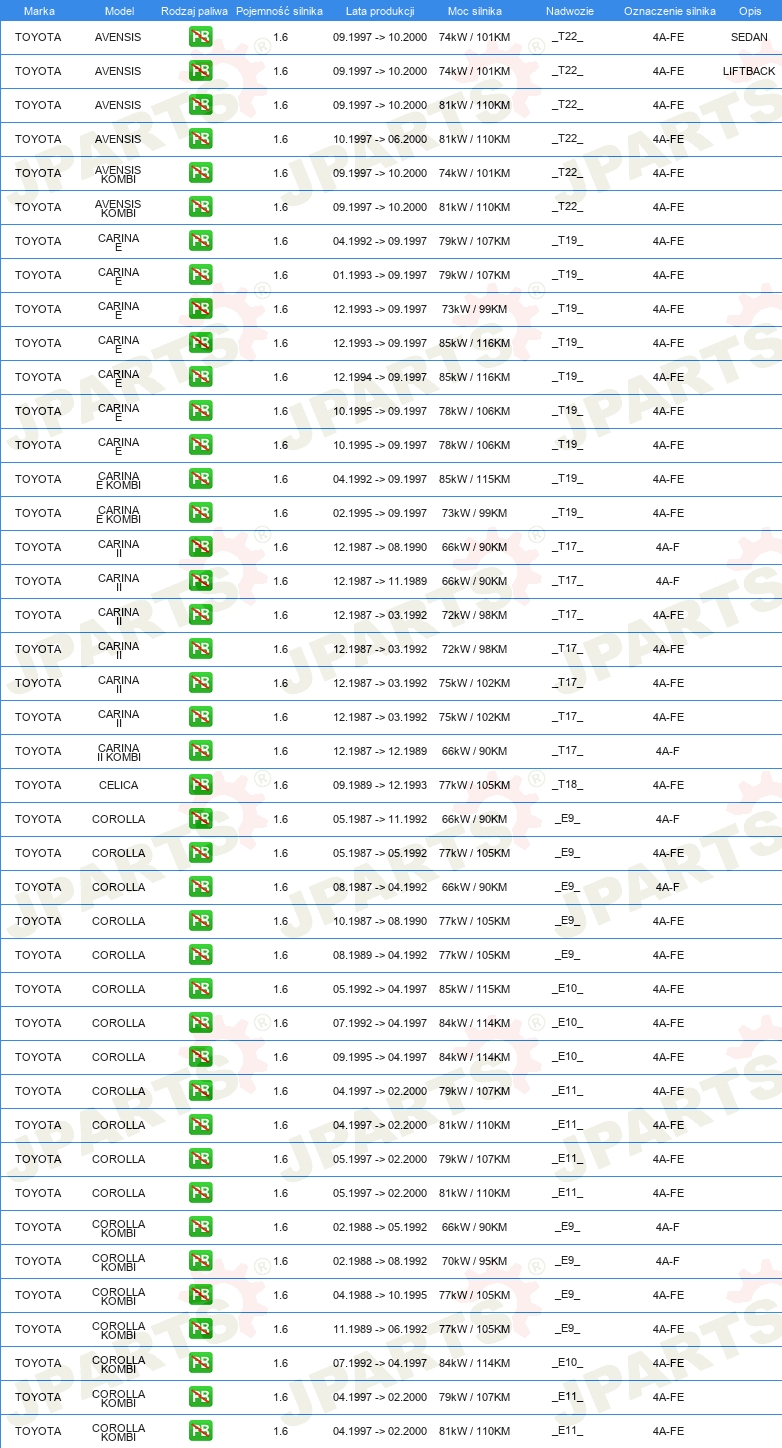Click the petrol fuel icon in the AVENSIS LIFTBACK row

pyautogui.click(x=200, y=71)
